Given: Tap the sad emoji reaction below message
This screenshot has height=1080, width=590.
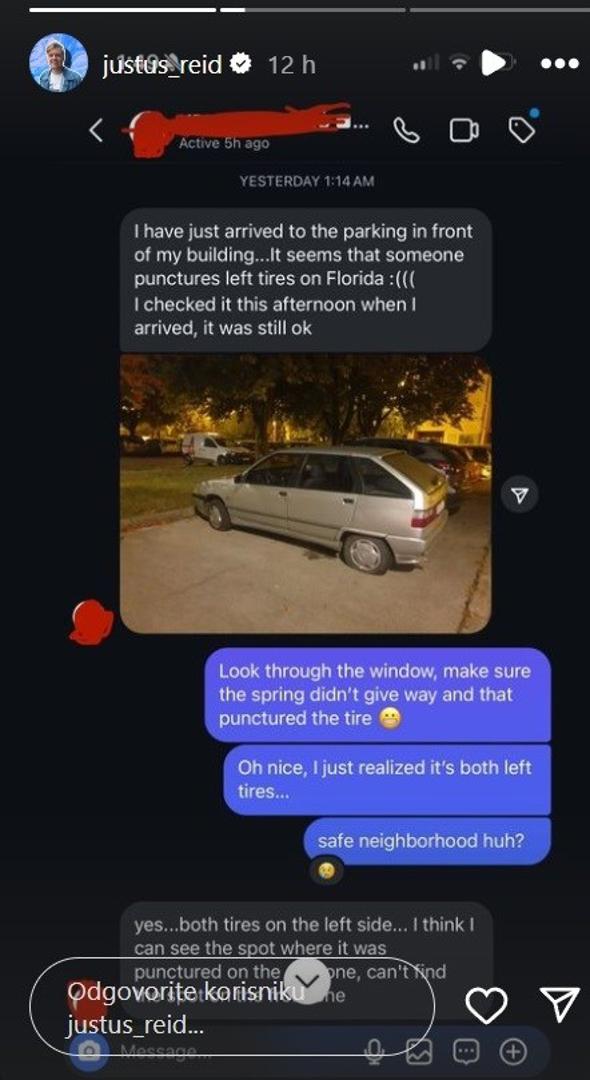Looking at the screenshot, I should [326, 871].
